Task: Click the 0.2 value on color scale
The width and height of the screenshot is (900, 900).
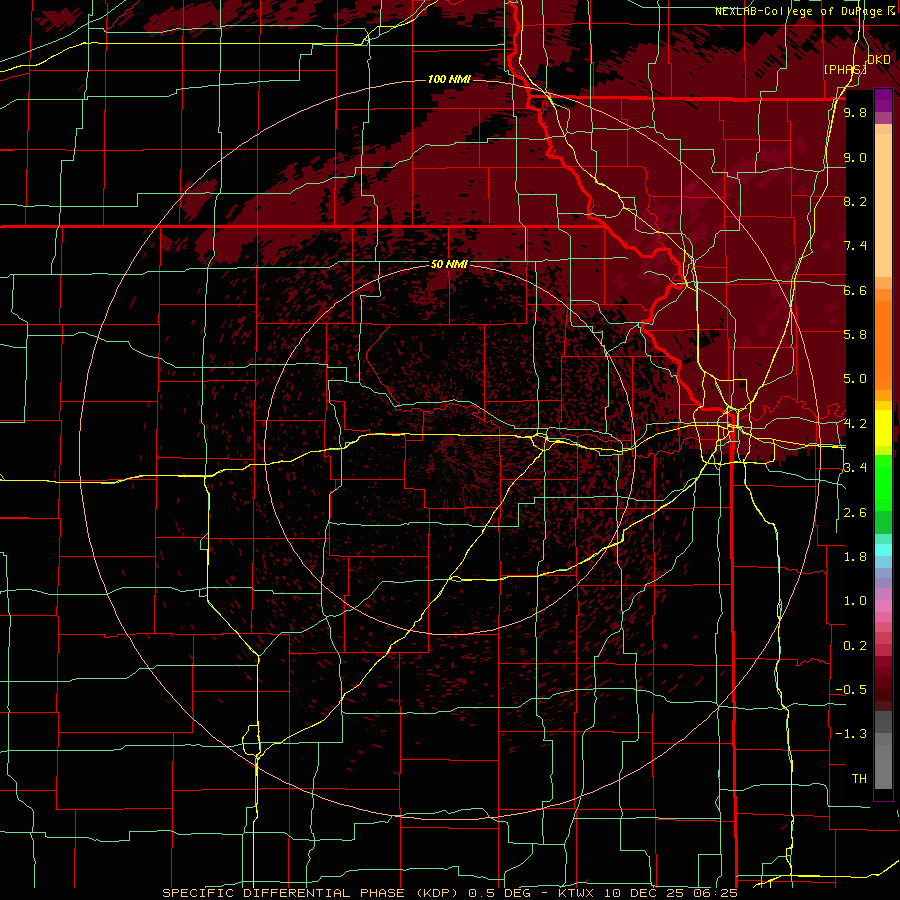Action: (855, 646)
